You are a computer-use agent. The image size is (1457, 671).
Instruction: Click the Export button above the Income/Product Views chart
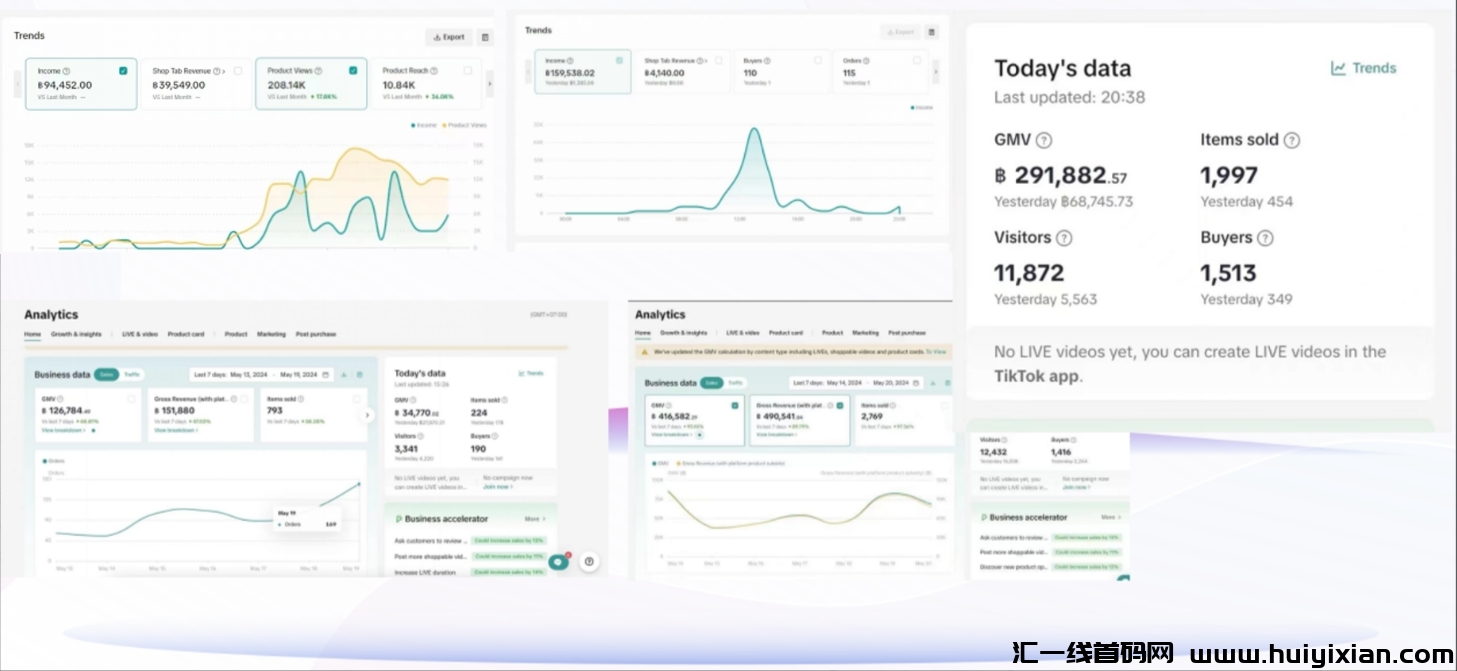[x=449, y=37]
